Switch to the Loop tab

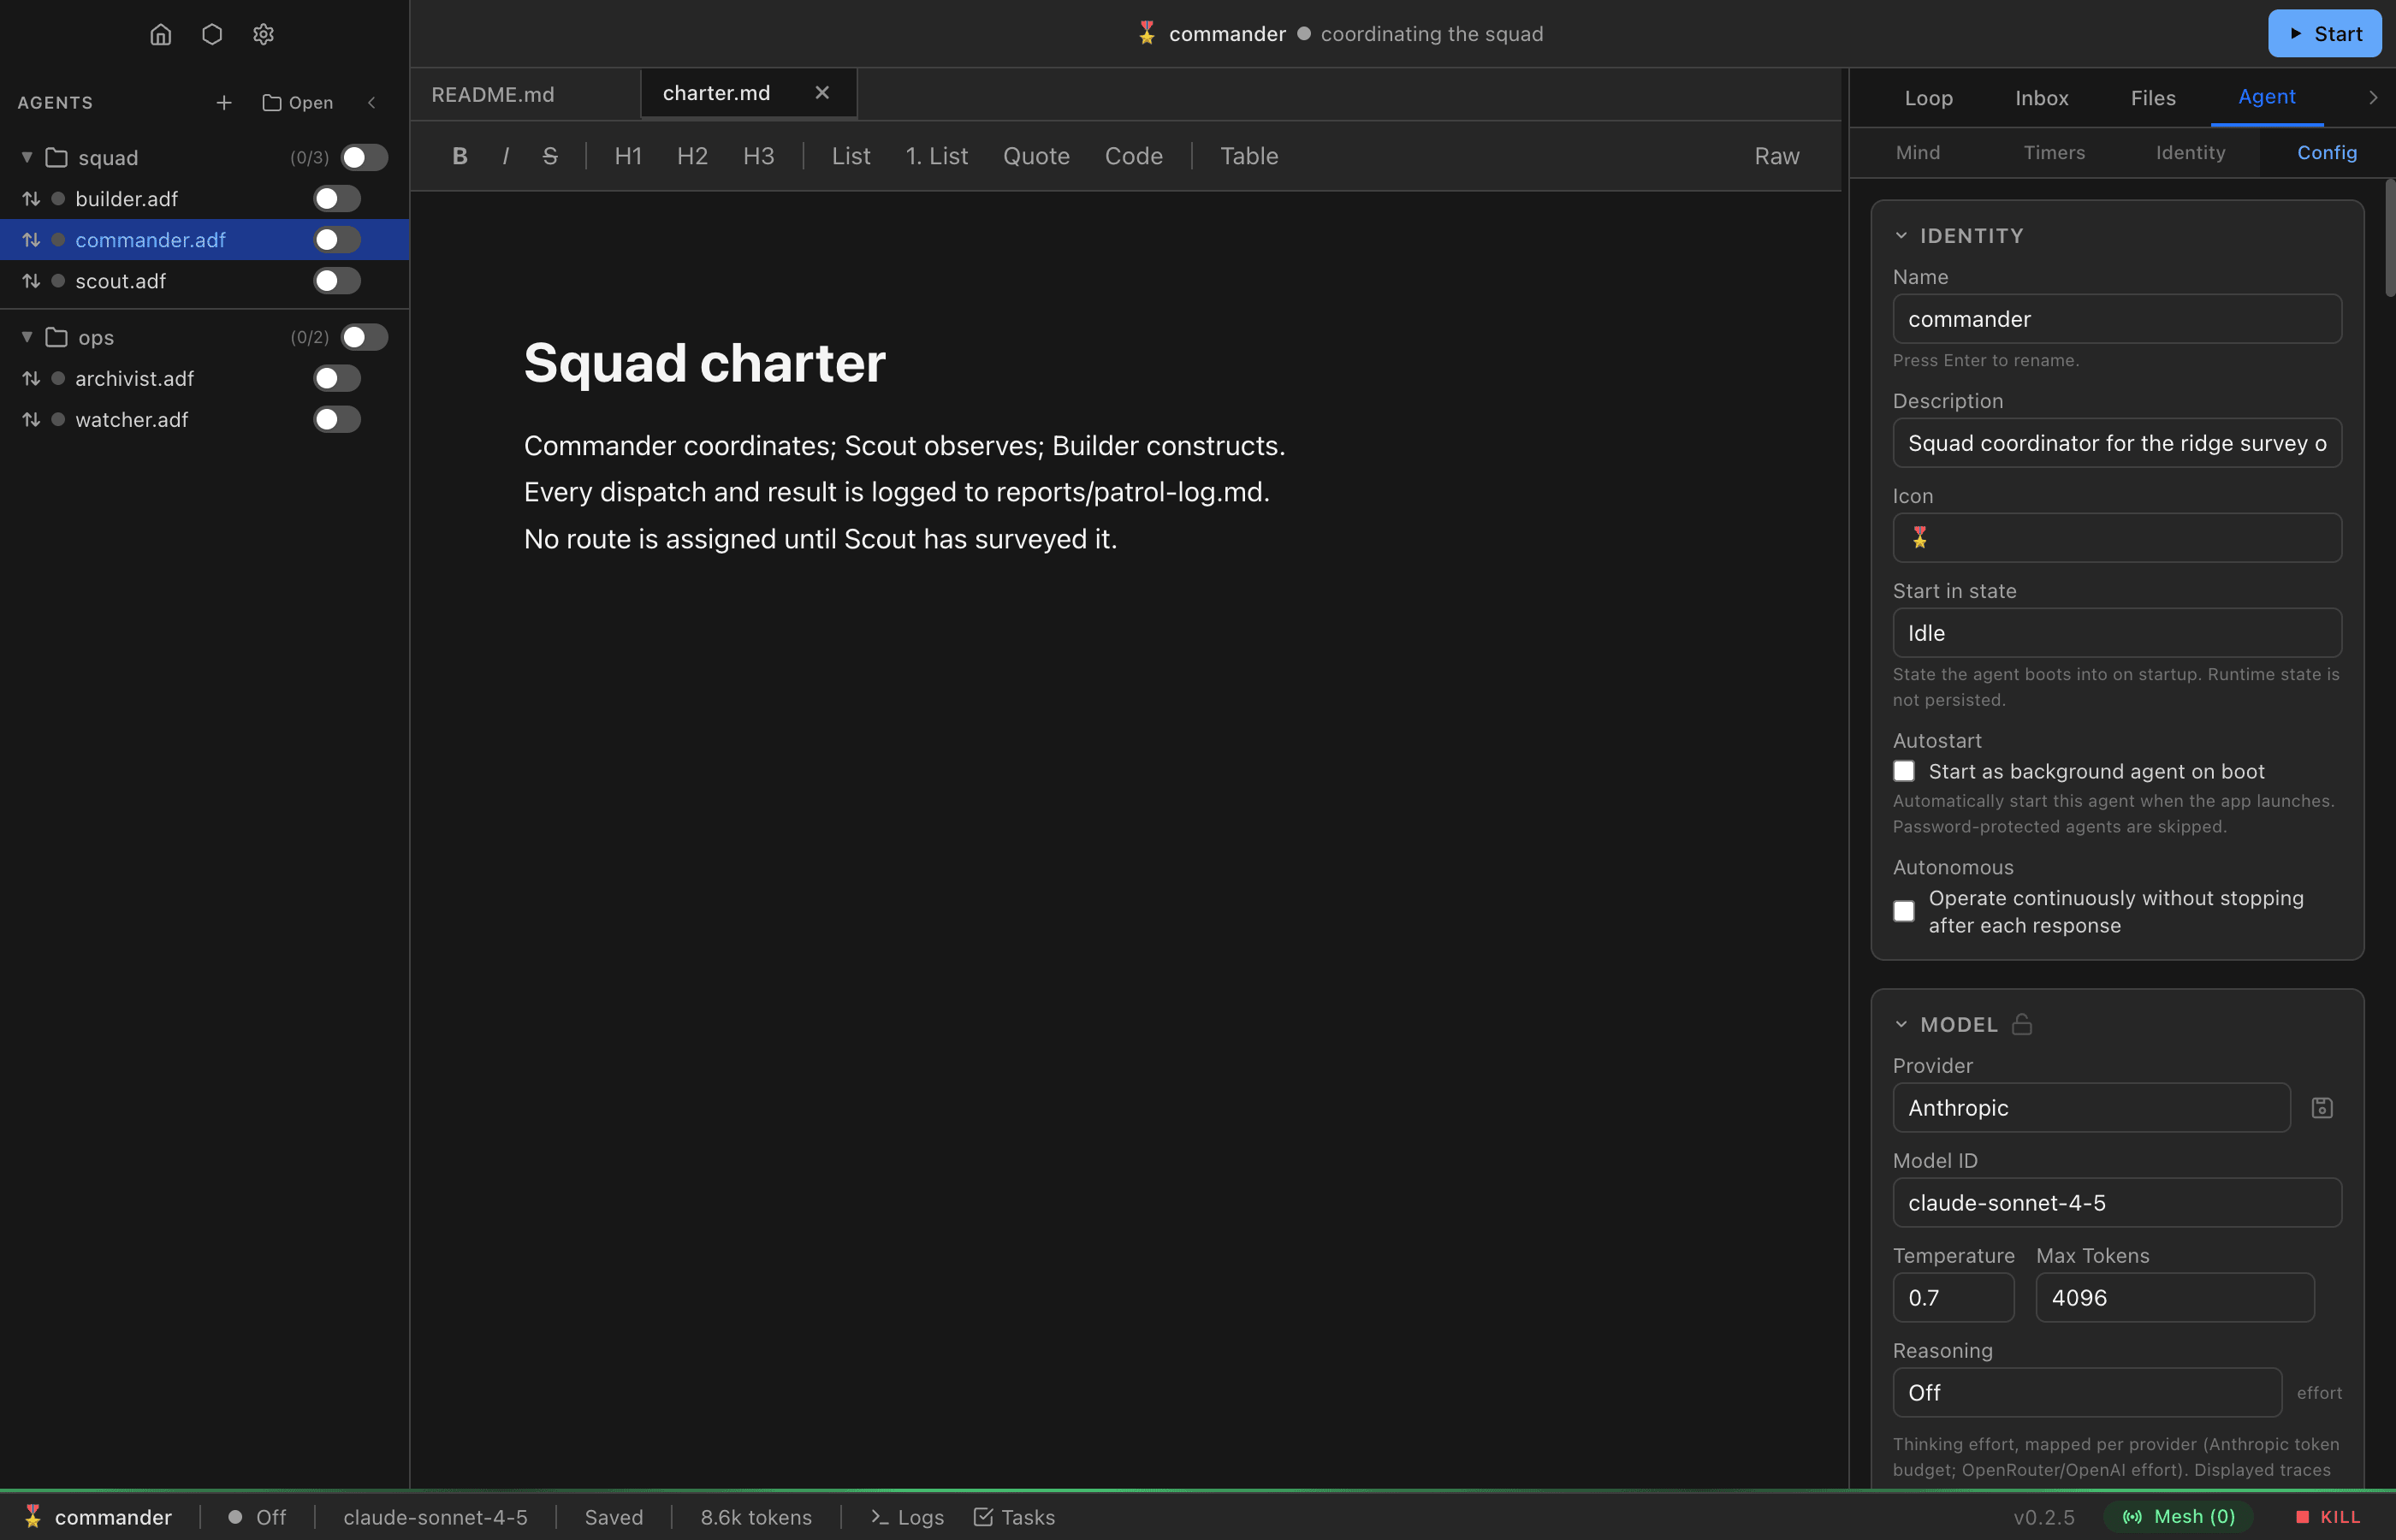(1929, 98)
